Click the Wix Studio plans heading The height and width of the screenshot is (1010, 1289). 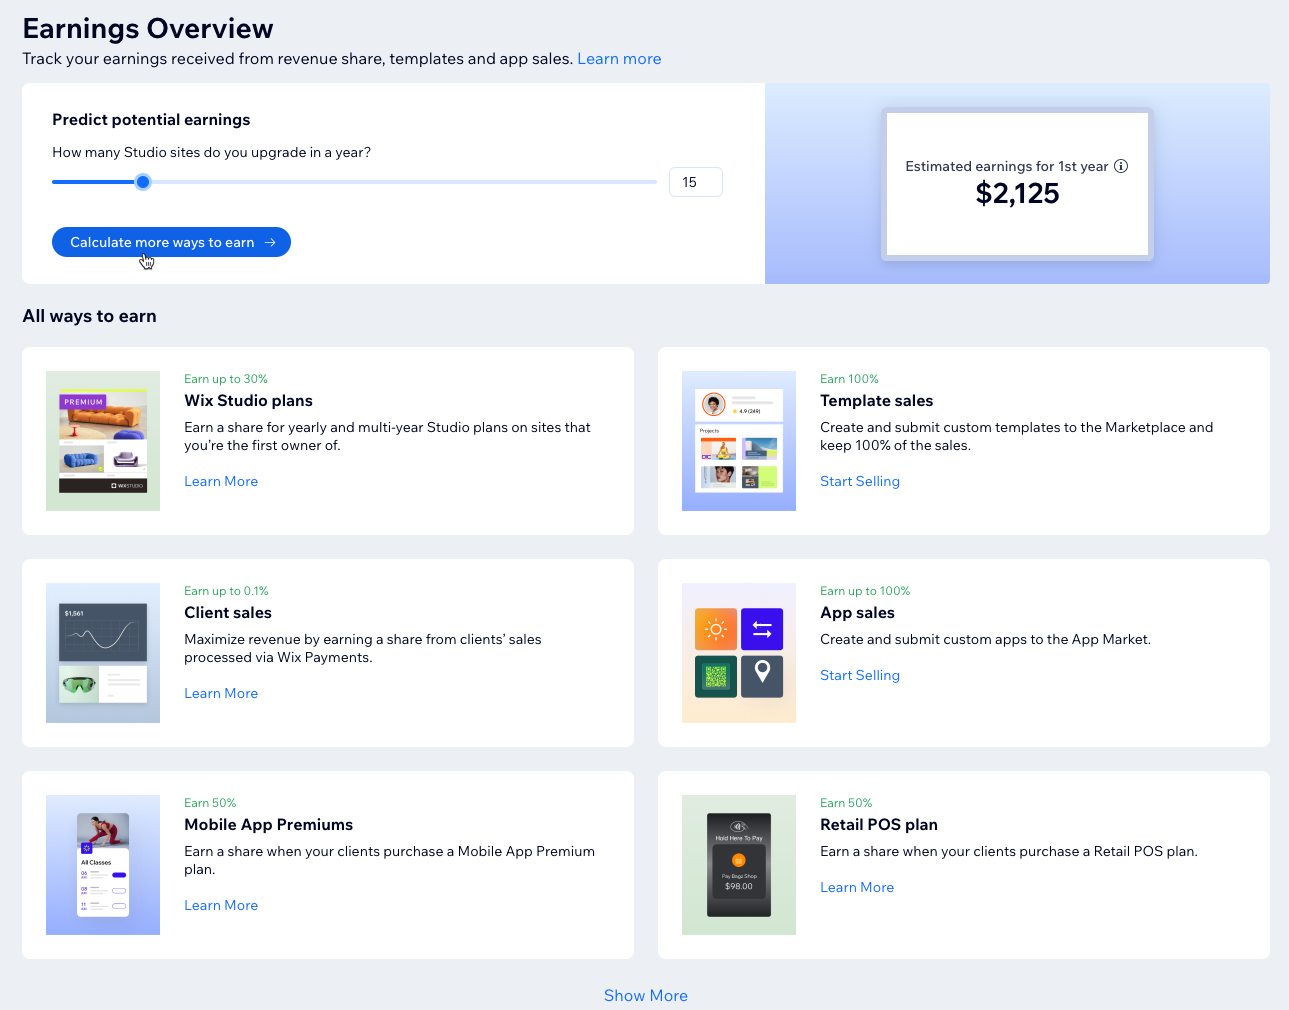248,401
